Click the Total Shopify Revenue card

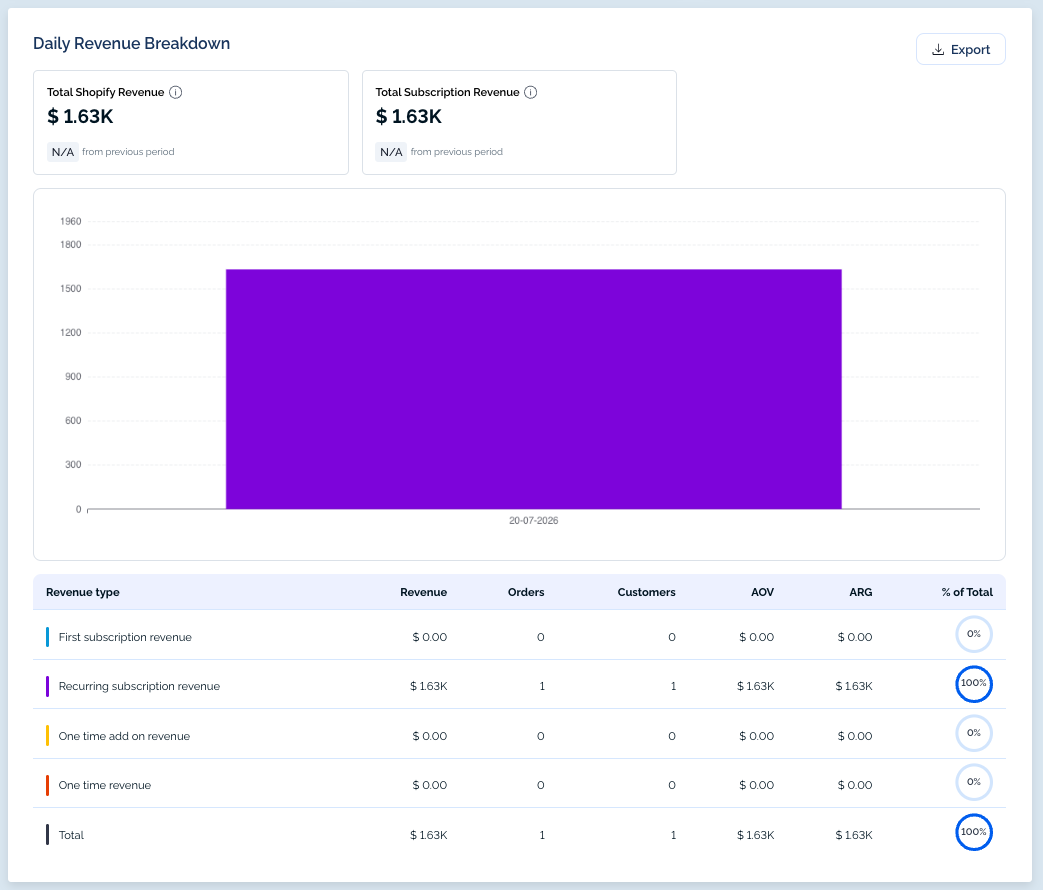click(x=191, y=122)
